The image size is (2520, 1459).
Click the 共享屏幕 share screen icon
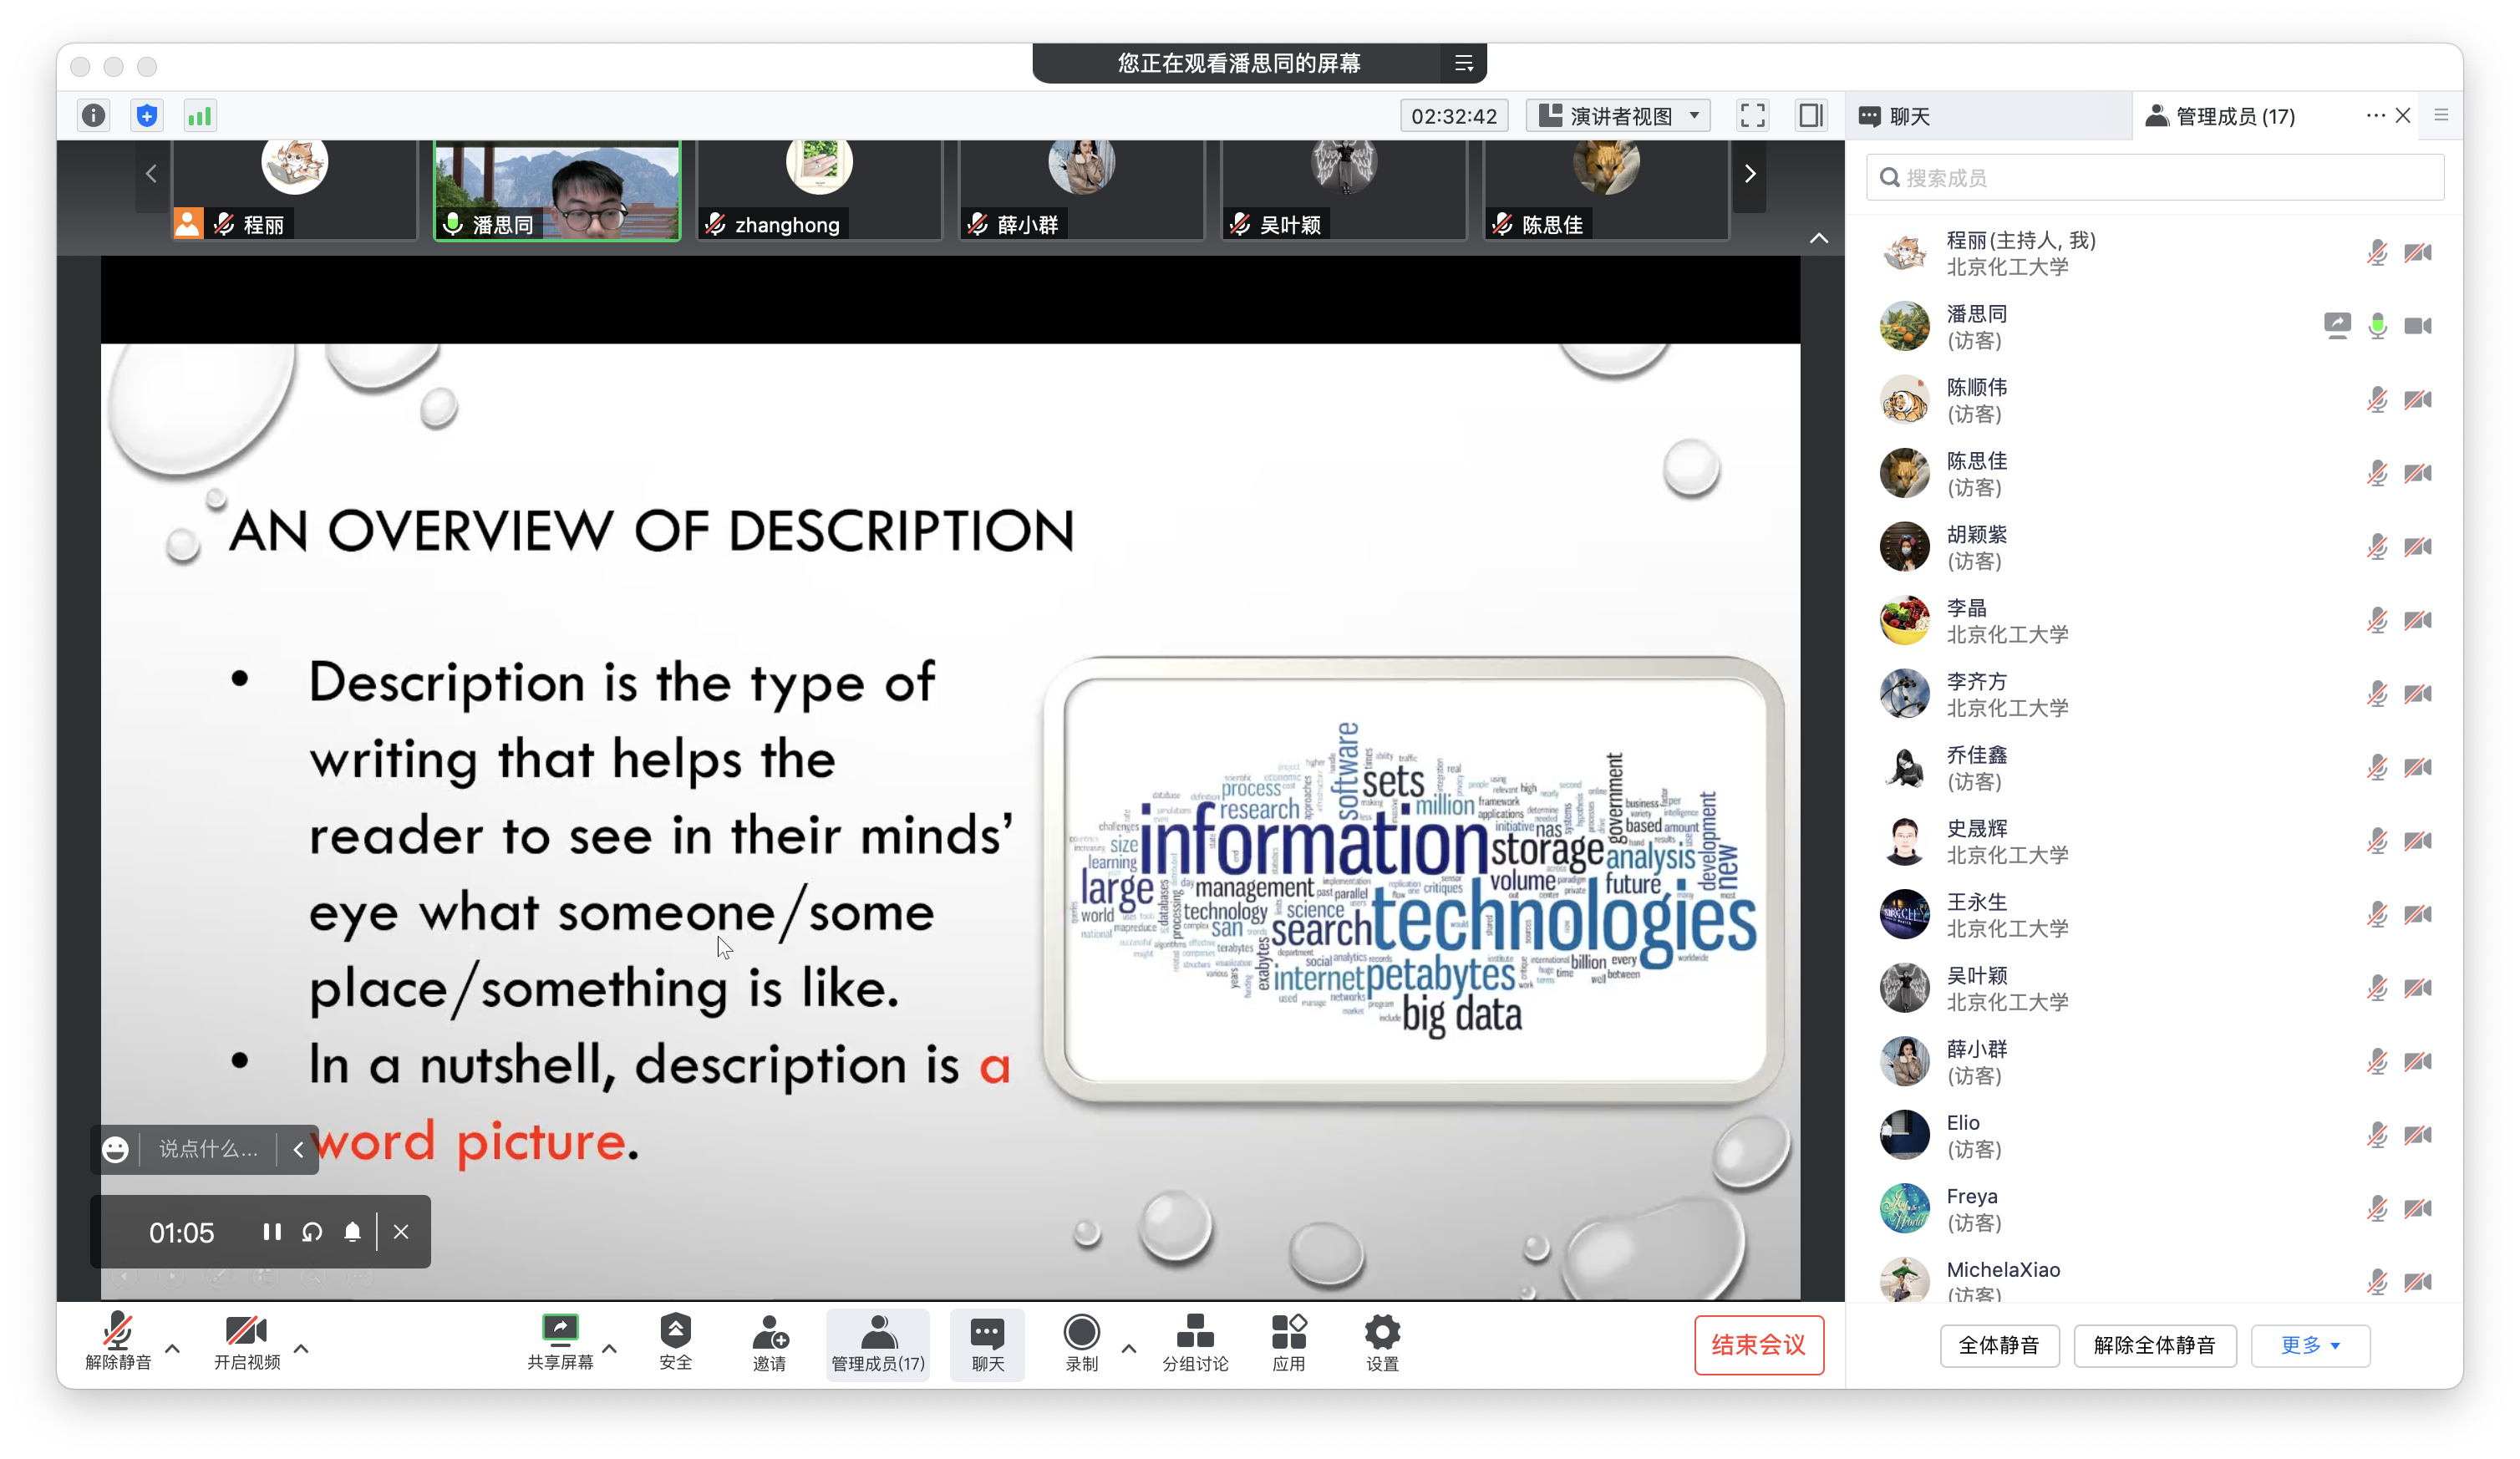click(x=560, y=1342)
